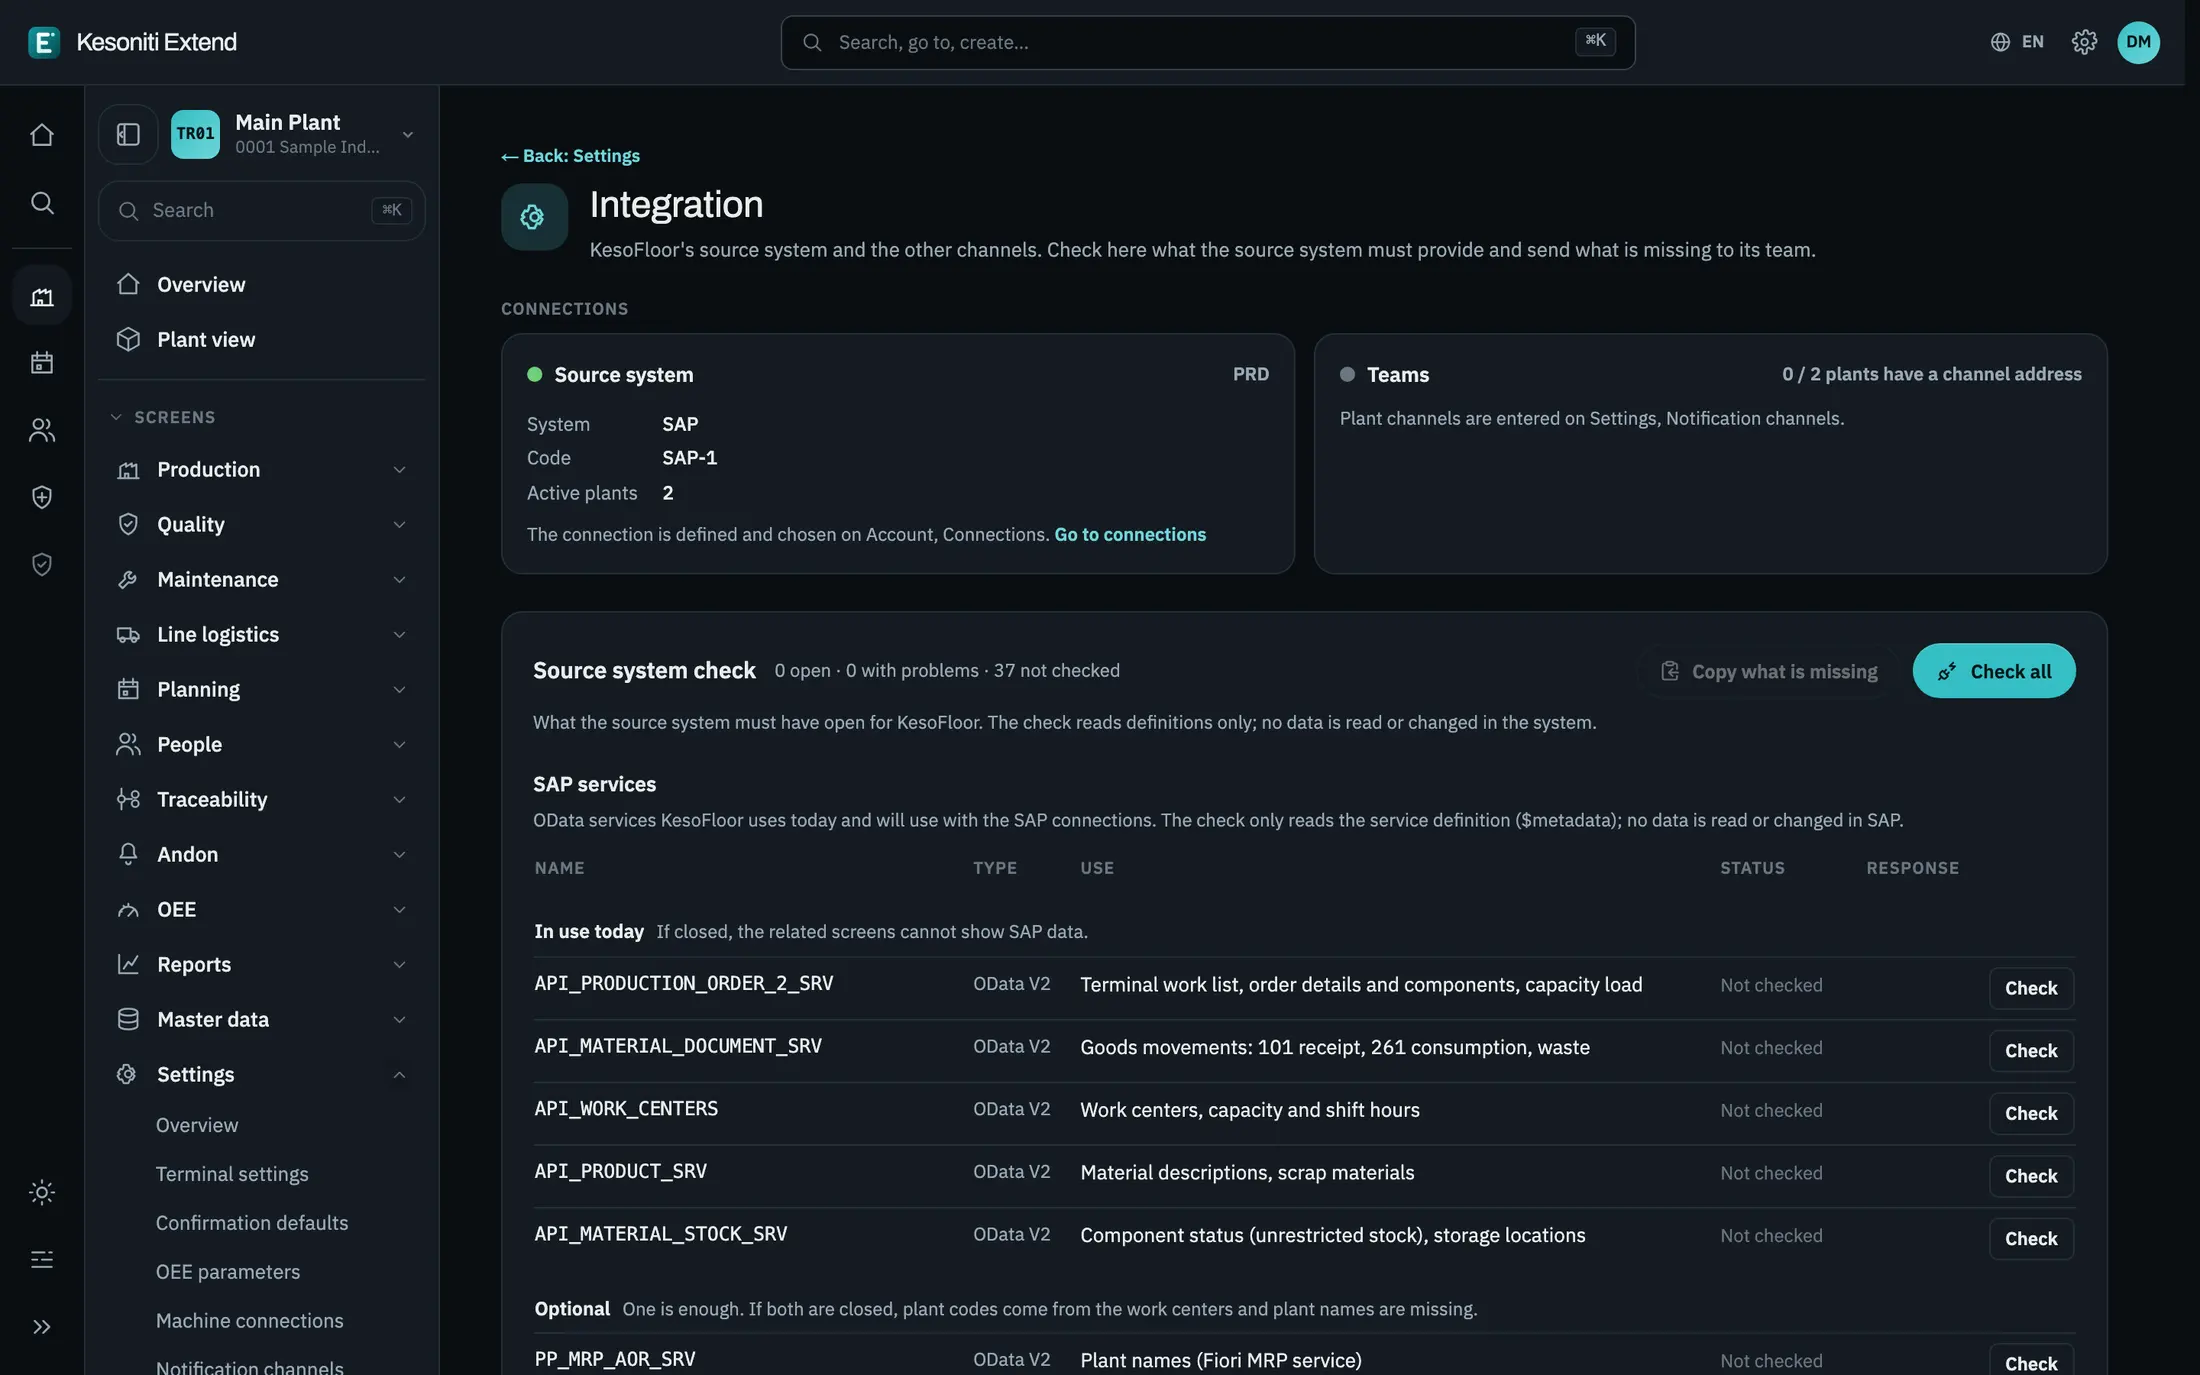Click the Copy what is missing button

pos(1769,671)
